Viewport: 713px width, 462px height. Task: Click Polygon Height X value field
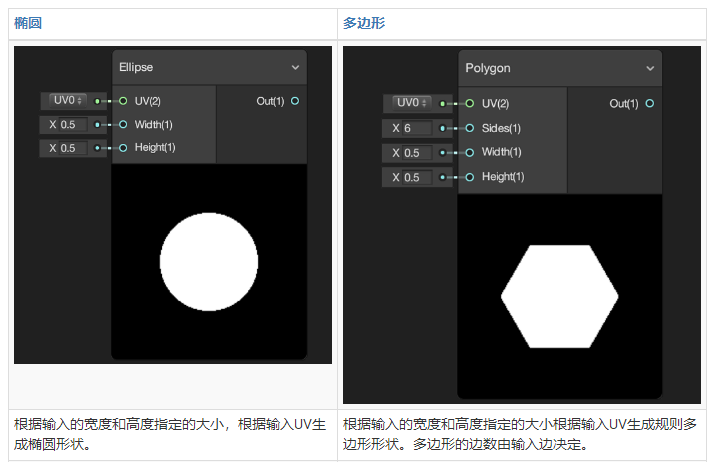pos(417,177)
